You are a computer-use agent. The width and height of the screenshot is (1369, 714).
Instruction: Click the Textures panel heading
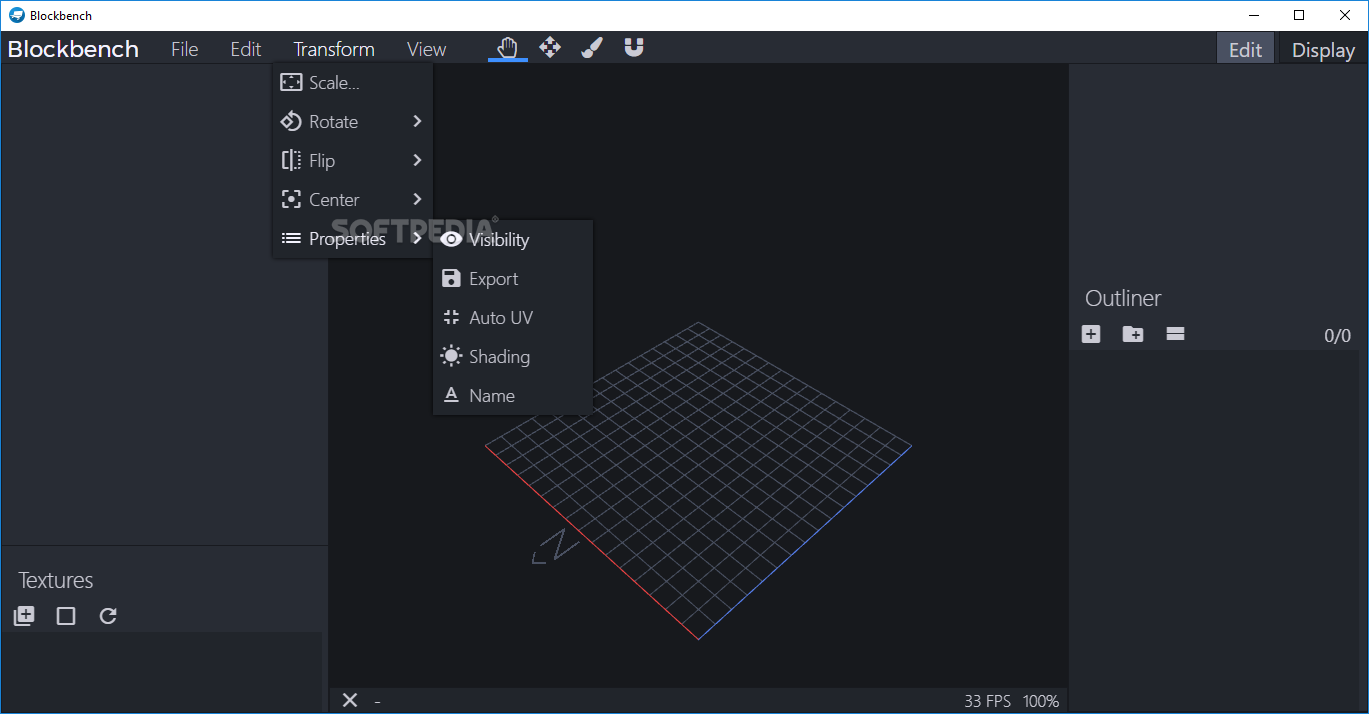[56, 580]
